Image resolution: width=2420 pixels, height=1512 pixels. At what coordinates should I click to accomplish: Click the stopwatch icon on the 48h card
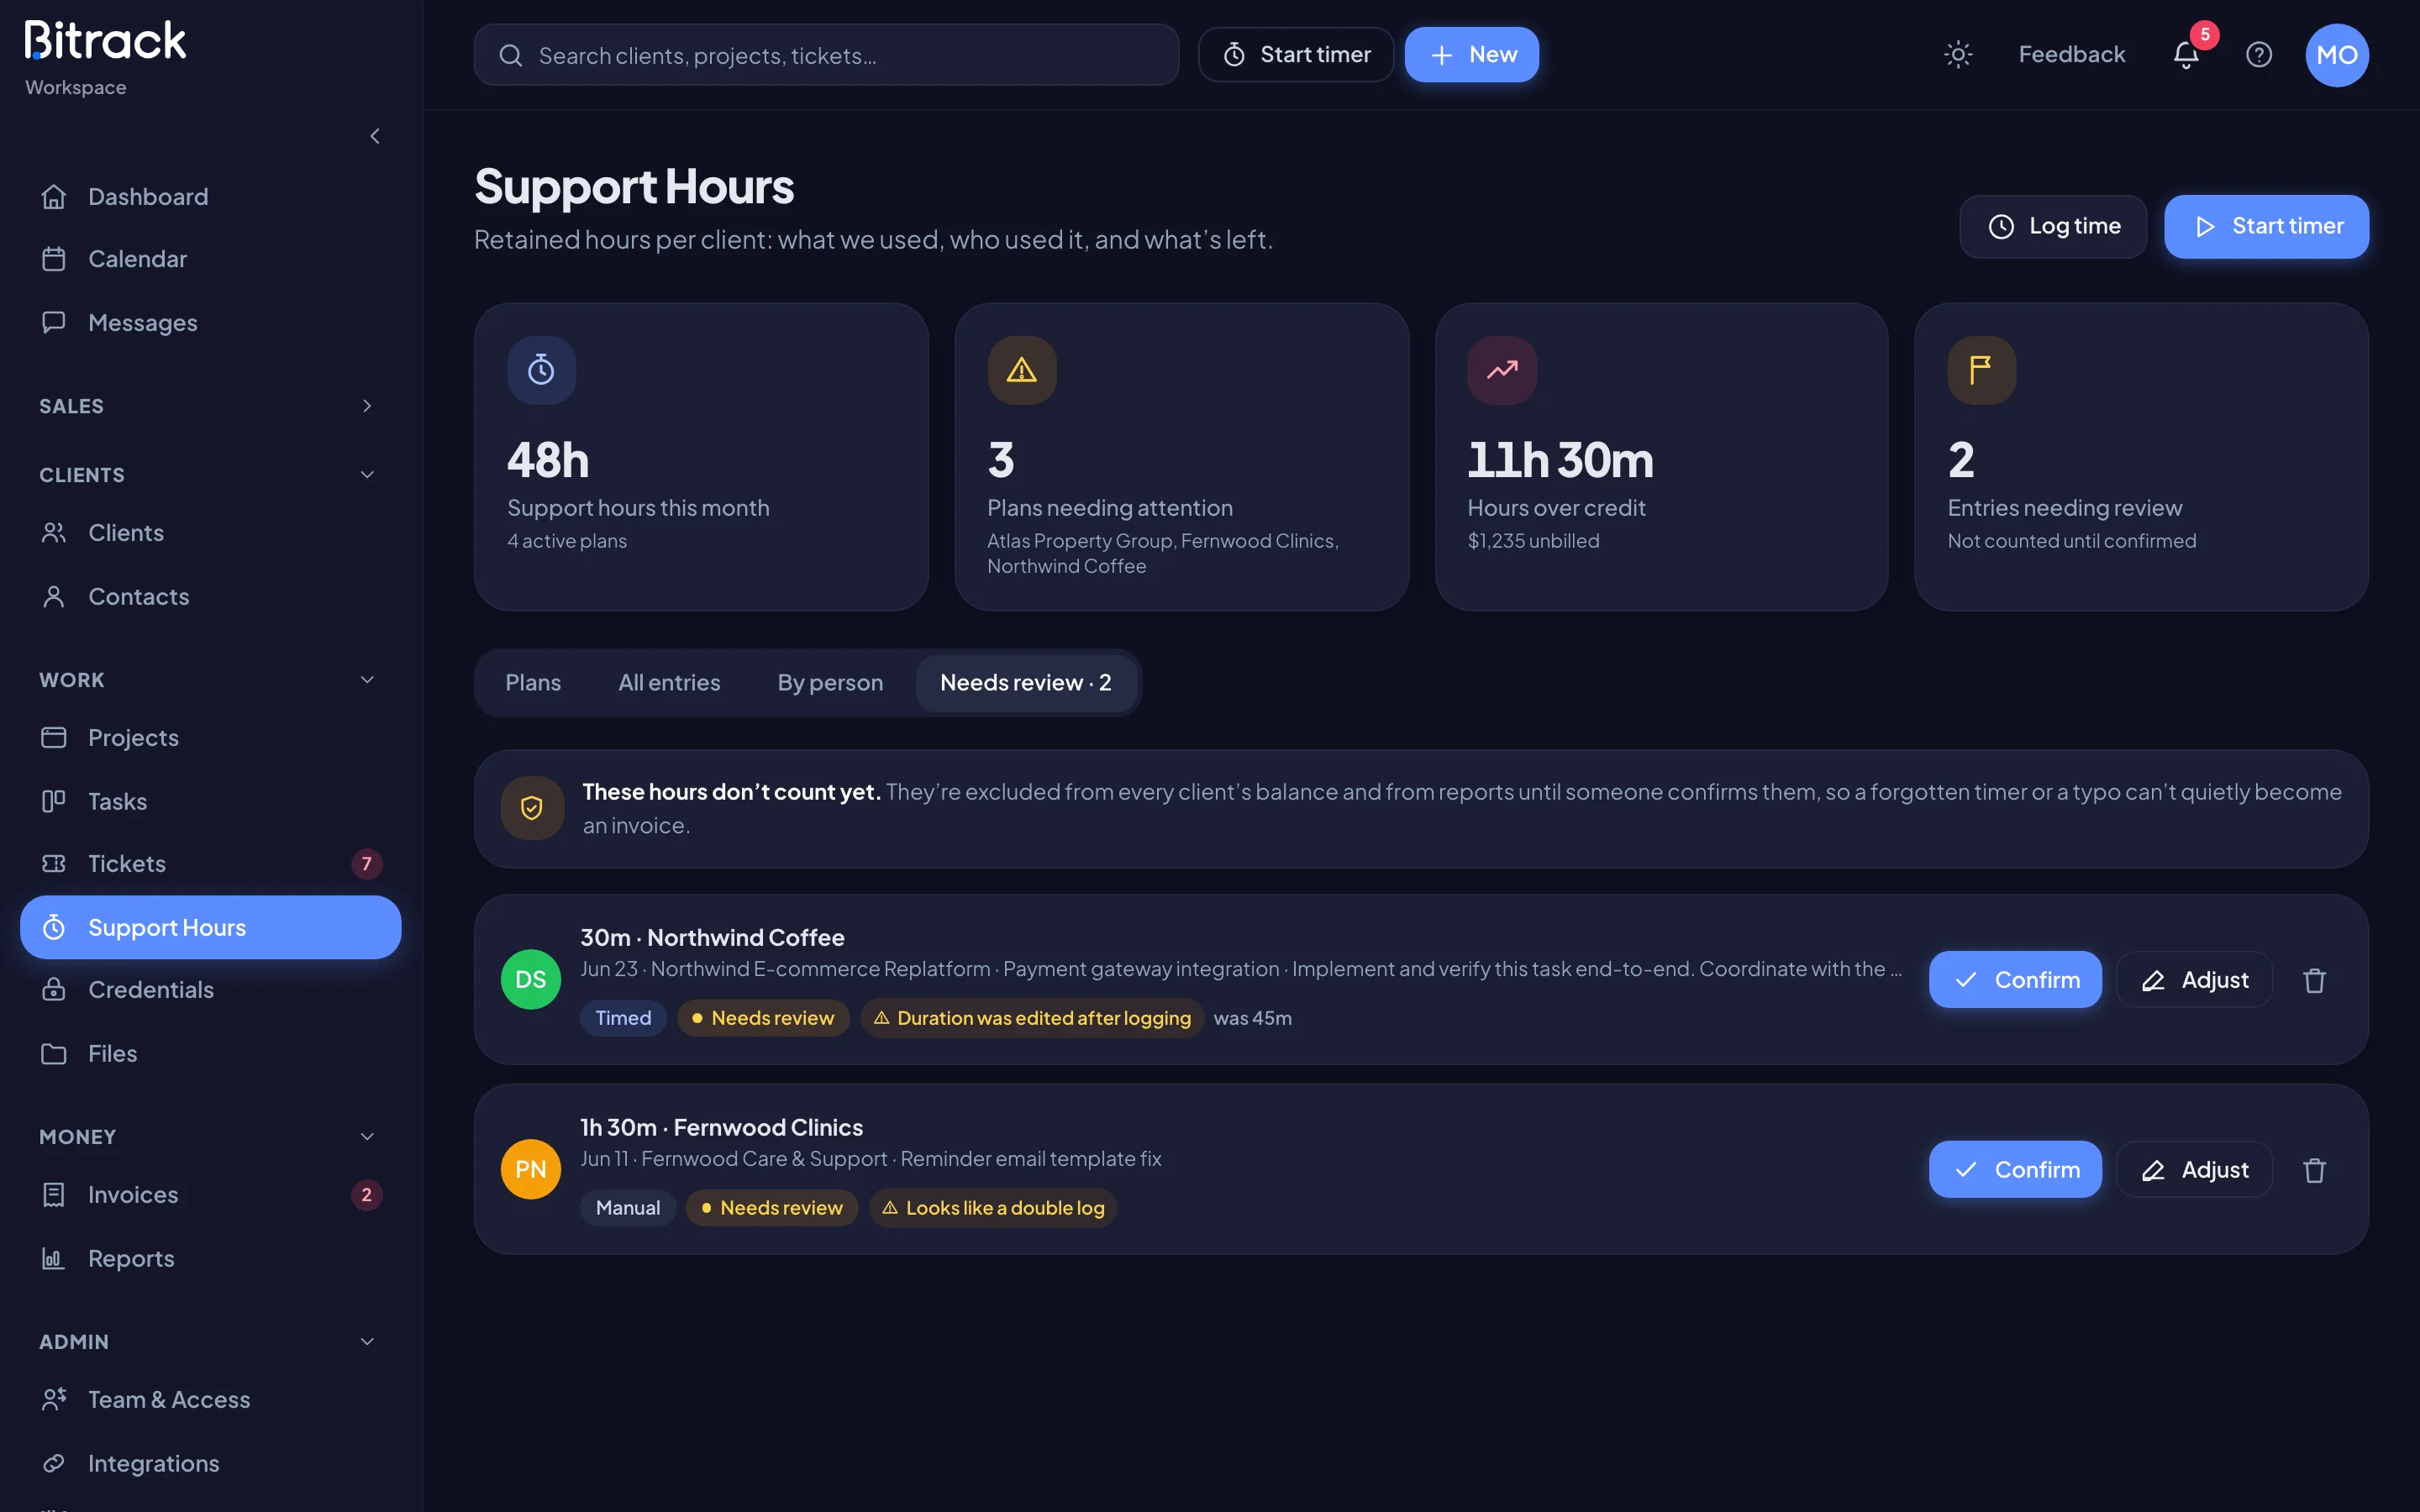tap(541, 370)
